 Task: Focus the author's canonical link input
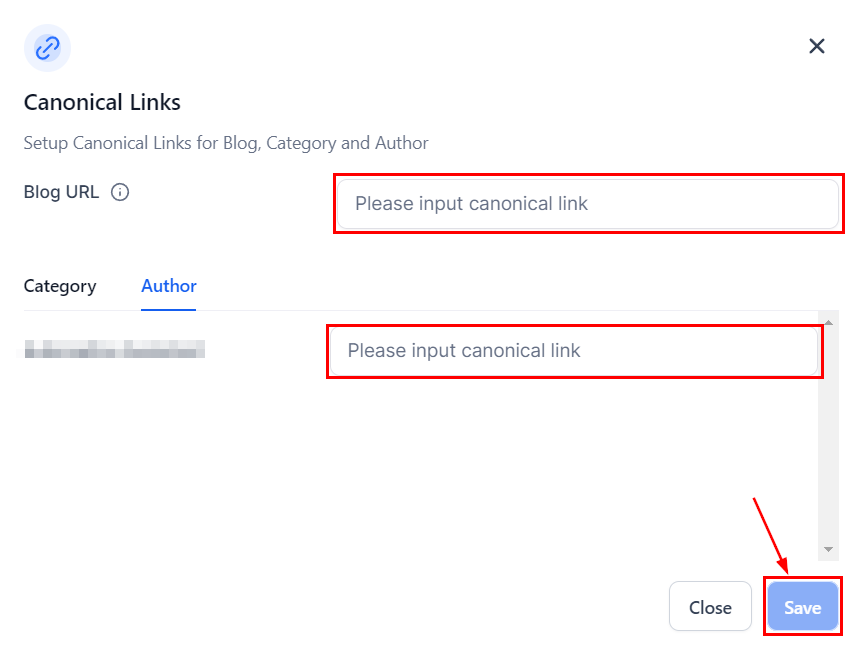click(573, 351)
